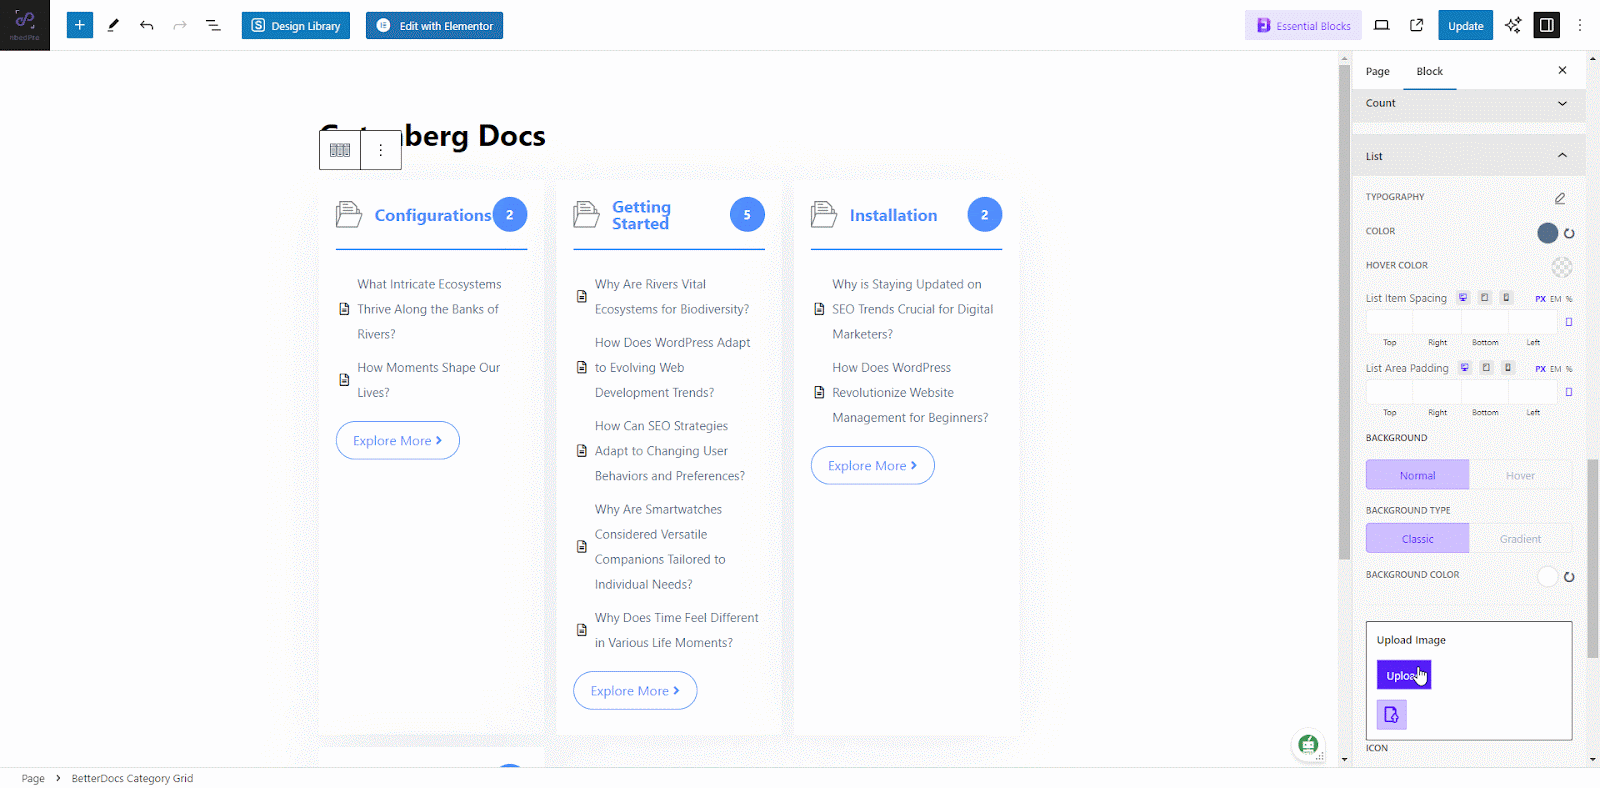Choose PX unit for List Item Spacing
The width and height of the screenshot is (1600, 788).
(1540, 299)
